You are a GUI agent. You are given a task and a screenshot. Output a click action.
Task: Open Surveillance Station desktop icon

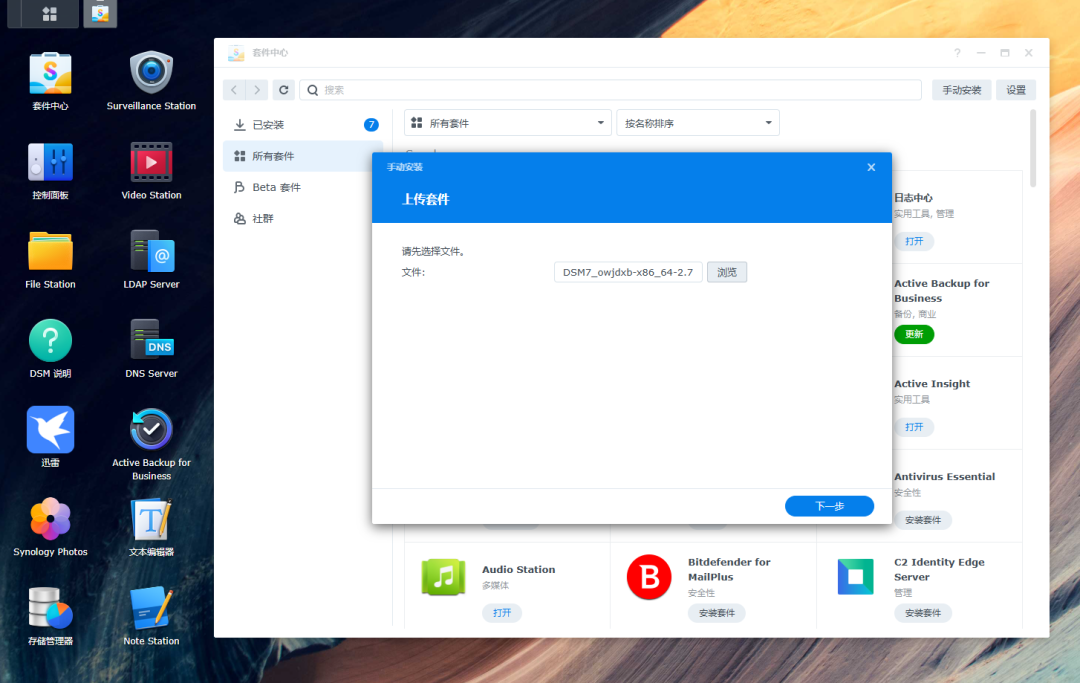pos(152,73)
